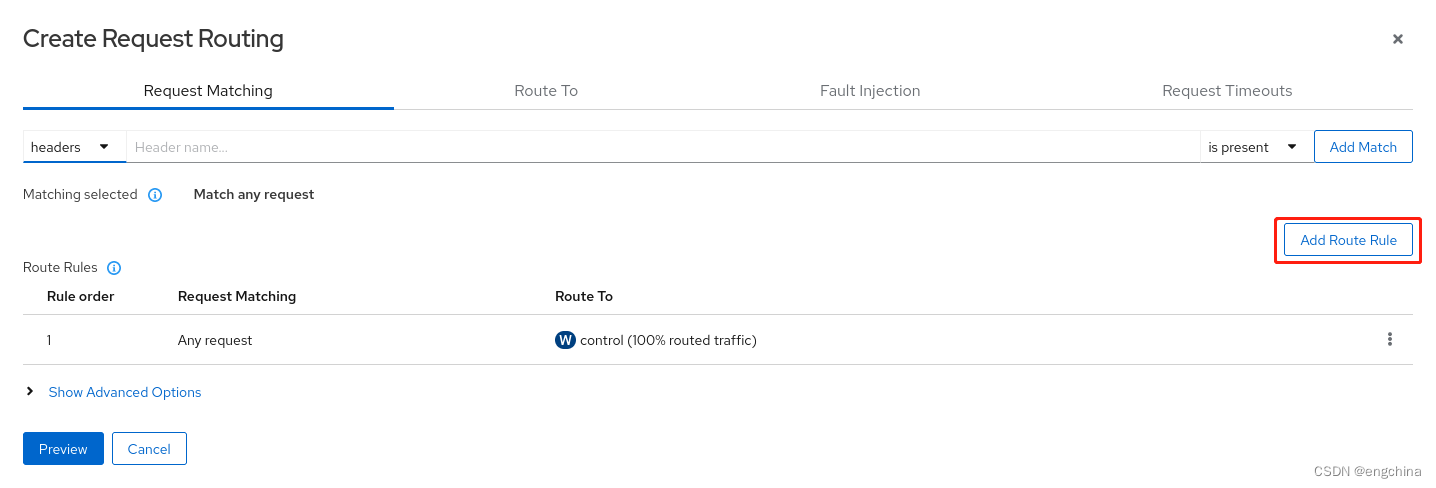Image resolution: width=1436 pixels, height=488 pixels.
Task: Cancel the request routing creation
Action: click(x=149, y=449)
